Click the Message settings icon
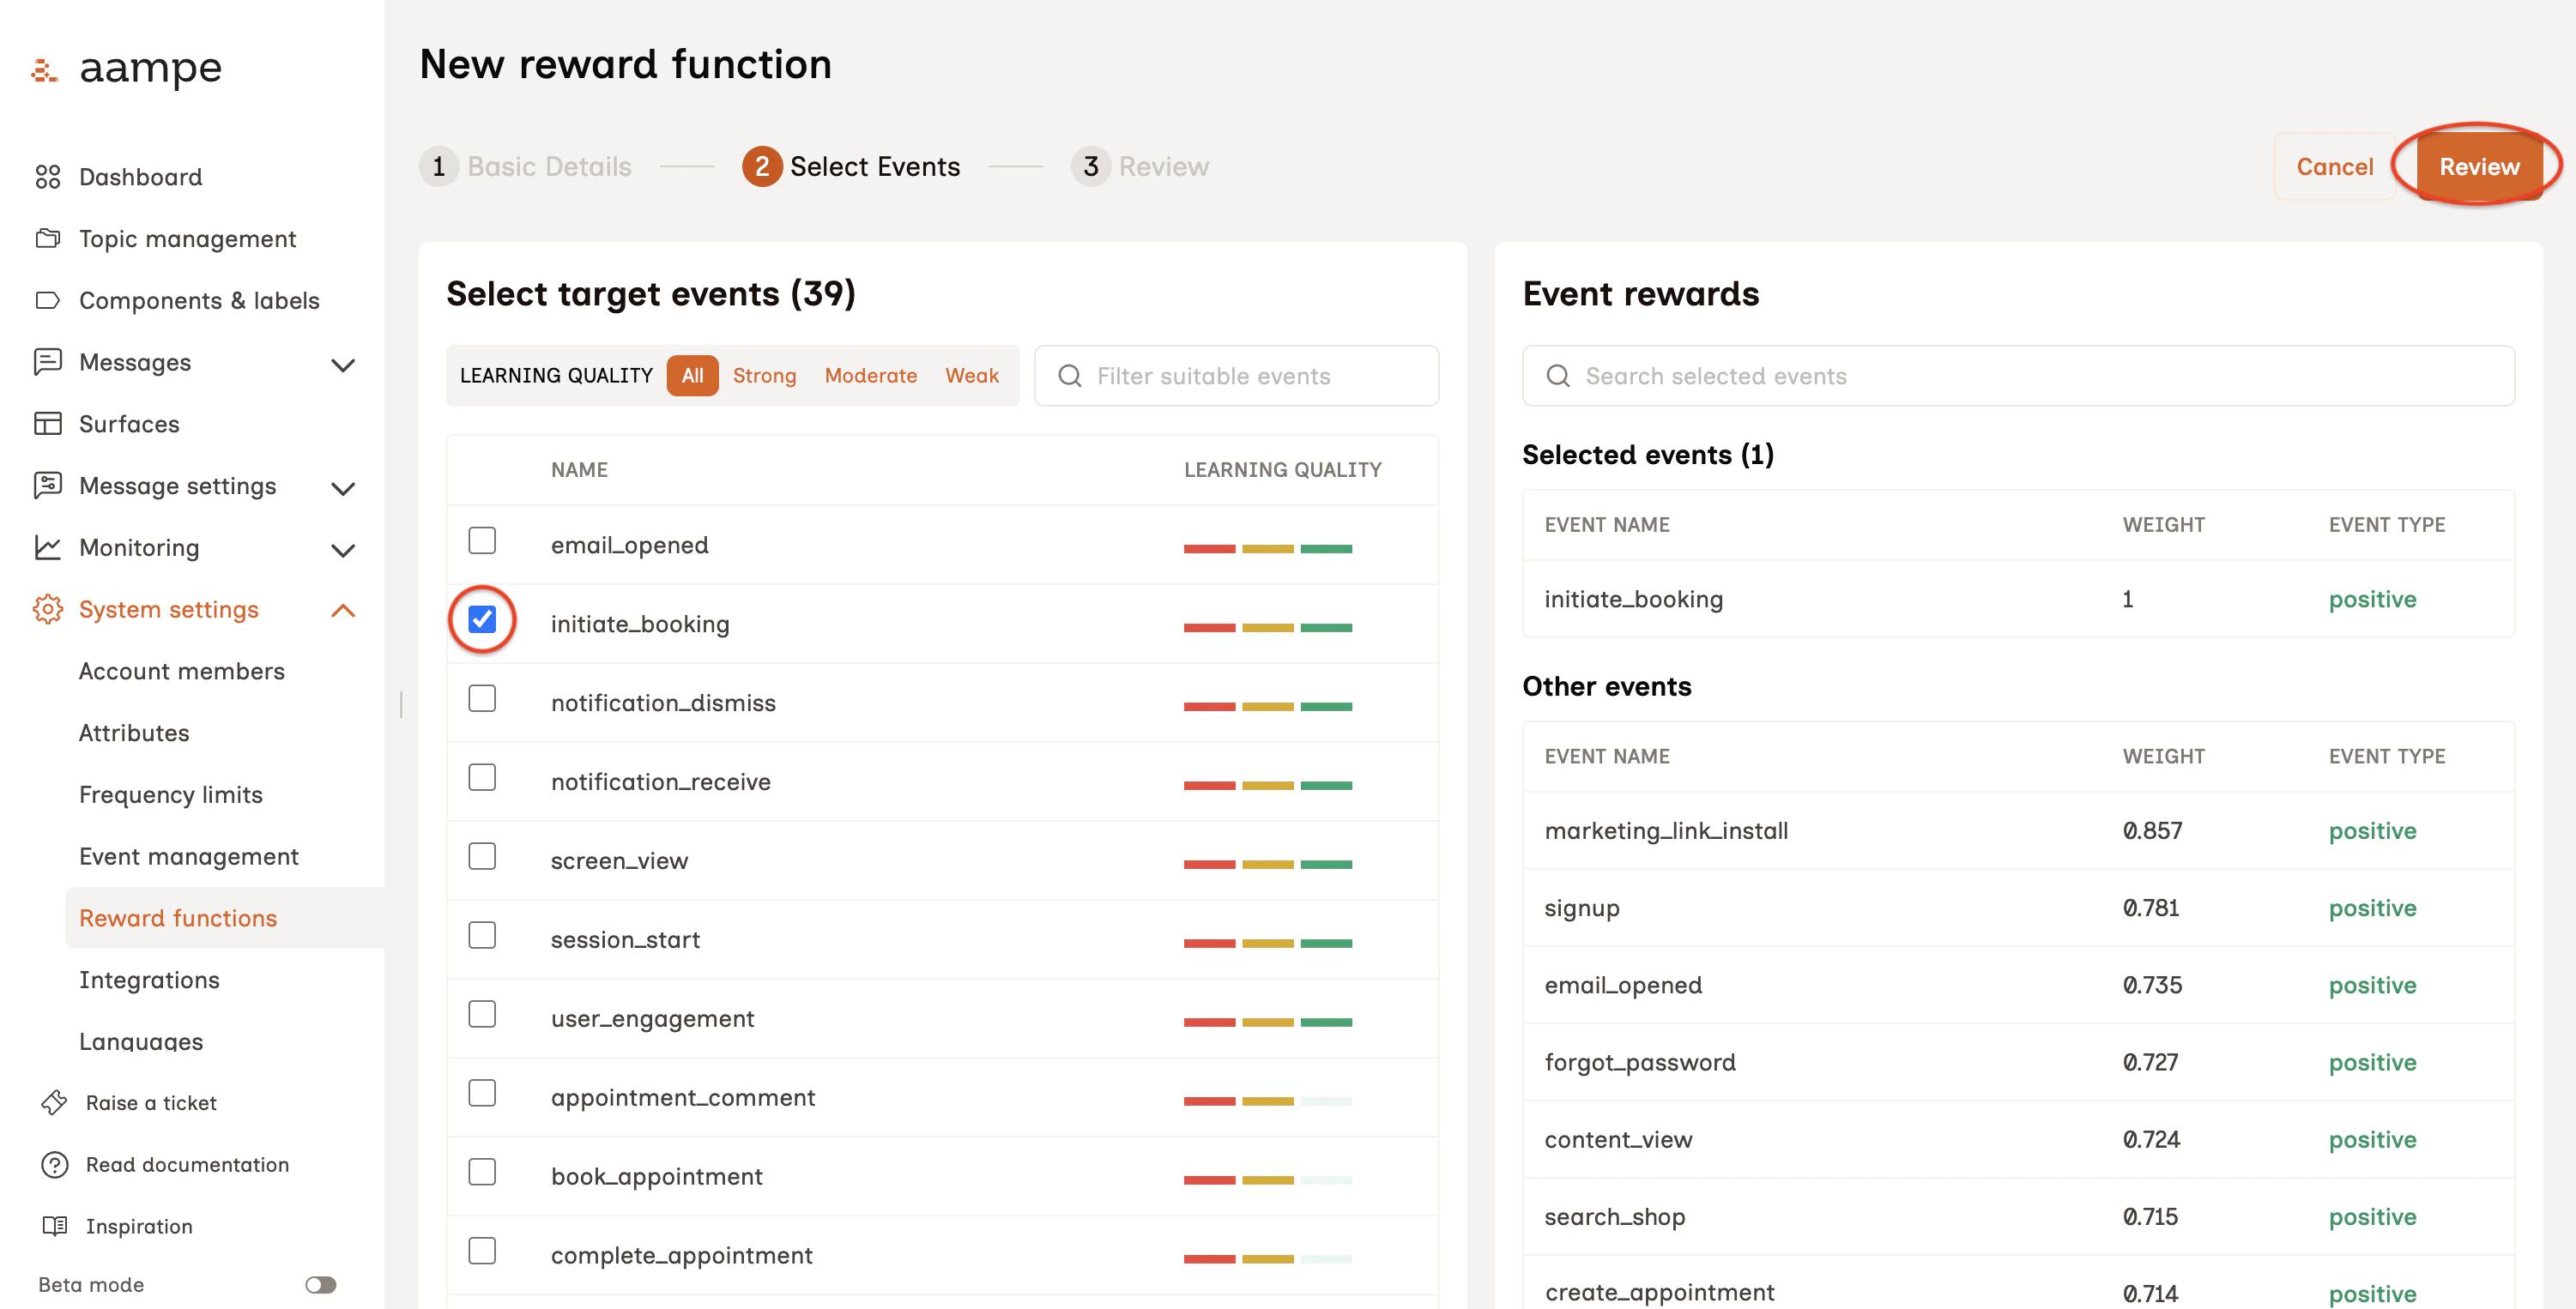 click(48, 485)
